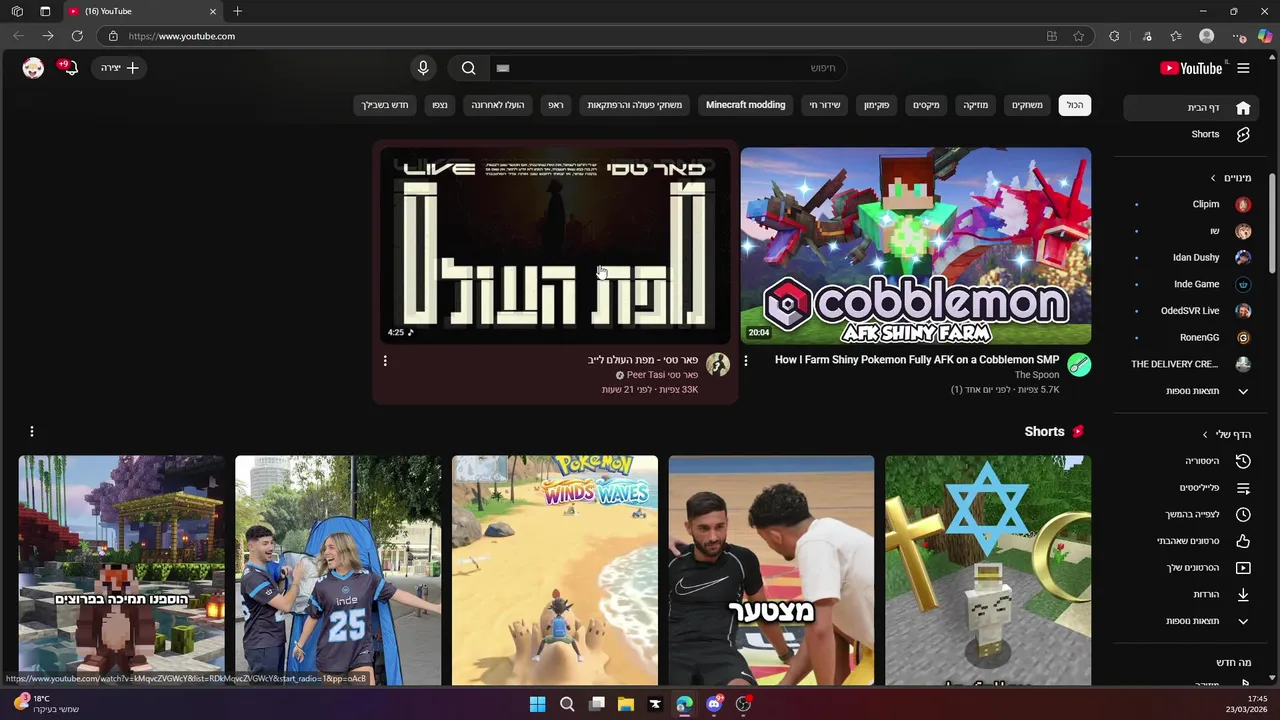Go to the home page דף הבית
This screenshot has width=1280, height=720.
click(x=1190, y=107)
